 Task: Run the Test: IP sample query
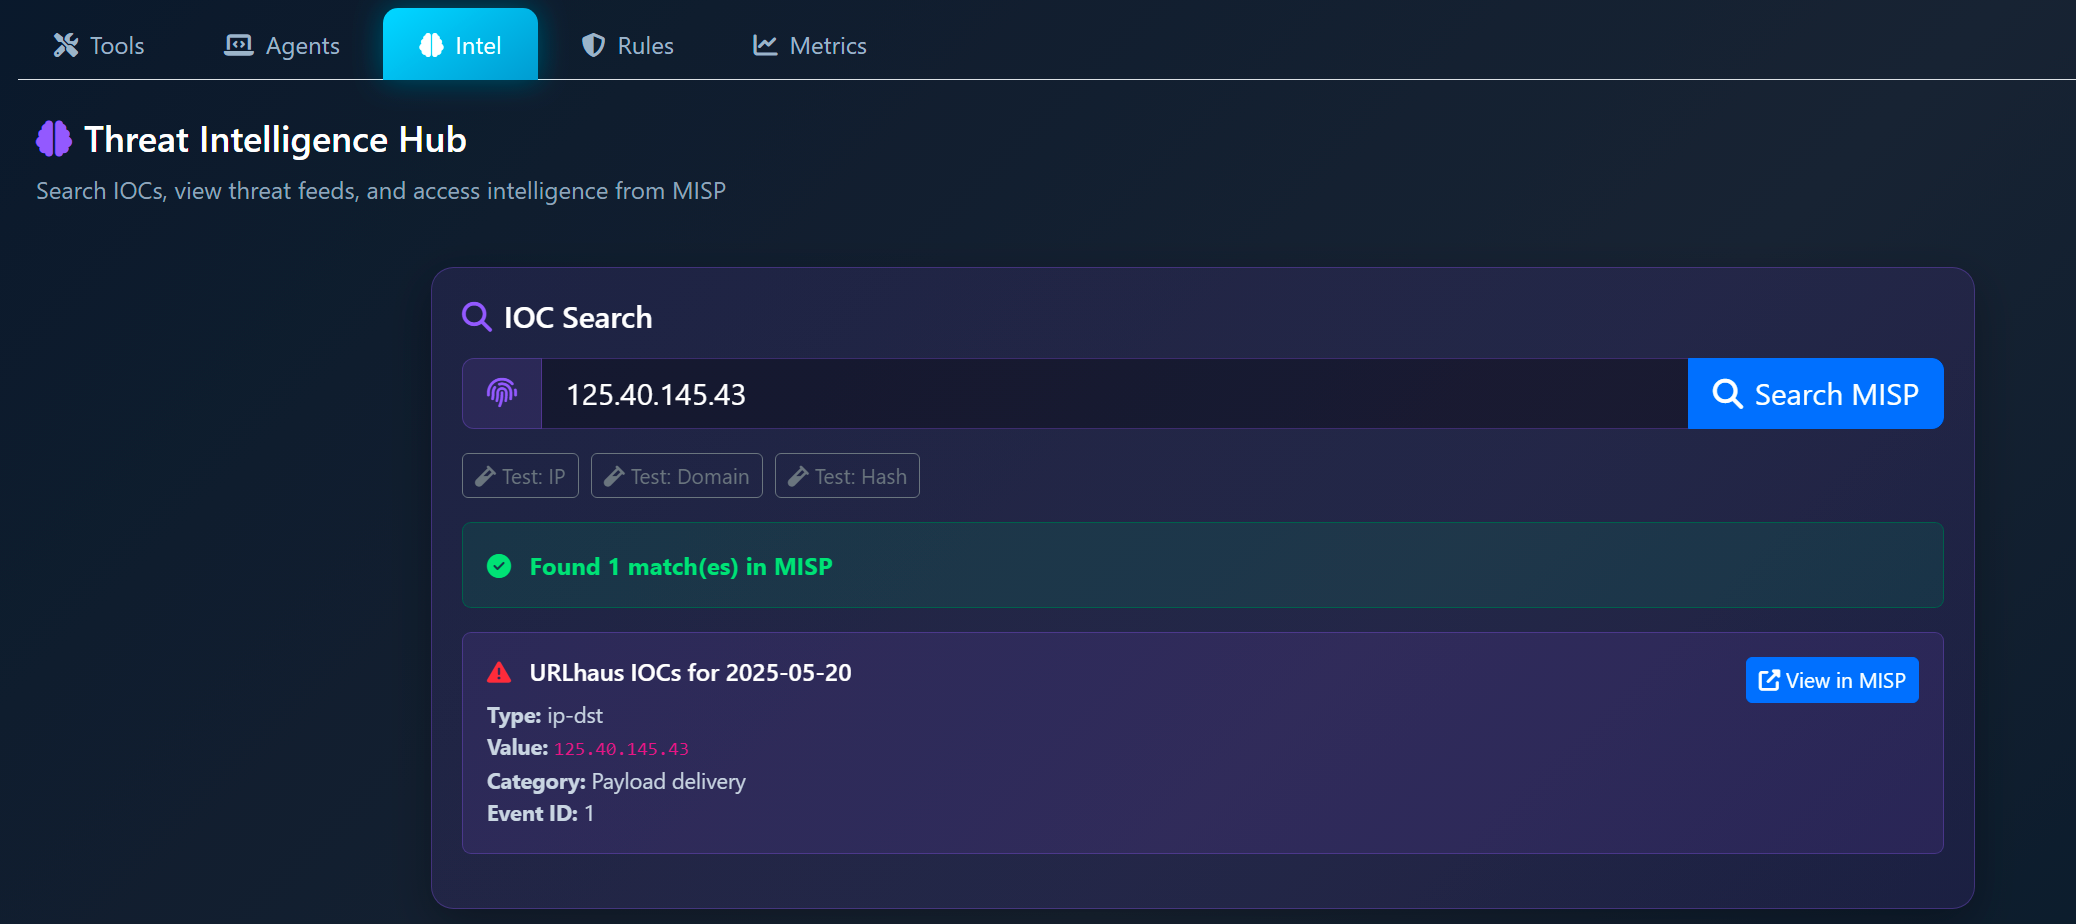(x=519, y=475)
